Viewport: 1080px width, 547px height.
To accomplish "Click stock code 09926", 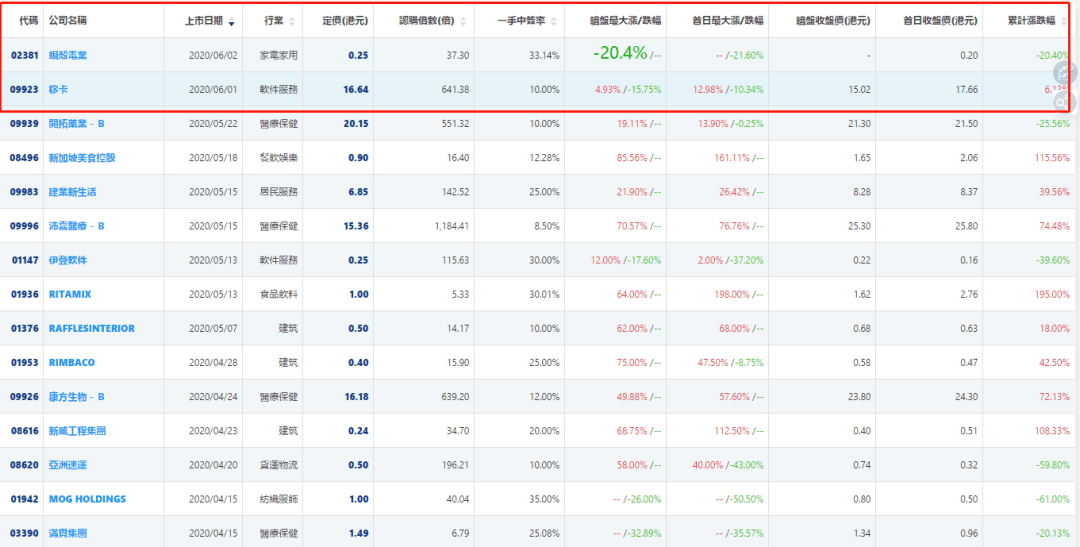I will click(24, 397).
